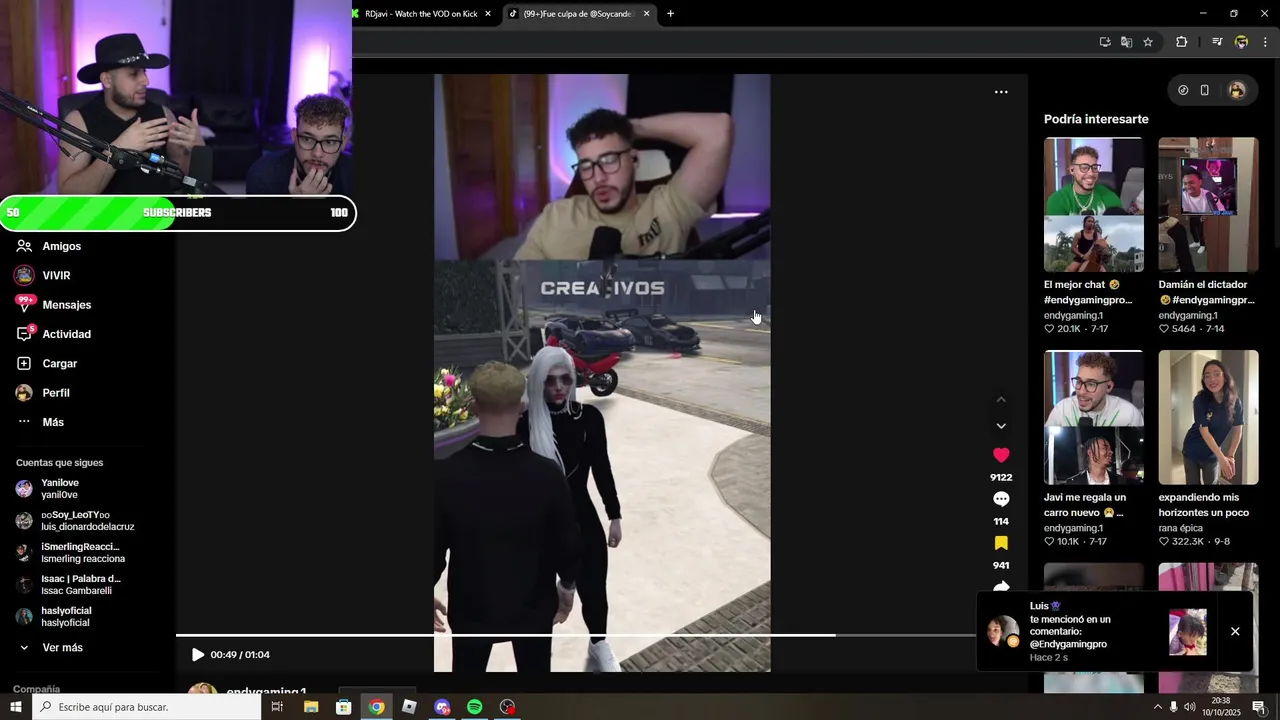Open File Explorer from taskbar
The height and width of the screenshot is (720, 1280).
click(311, 707)
